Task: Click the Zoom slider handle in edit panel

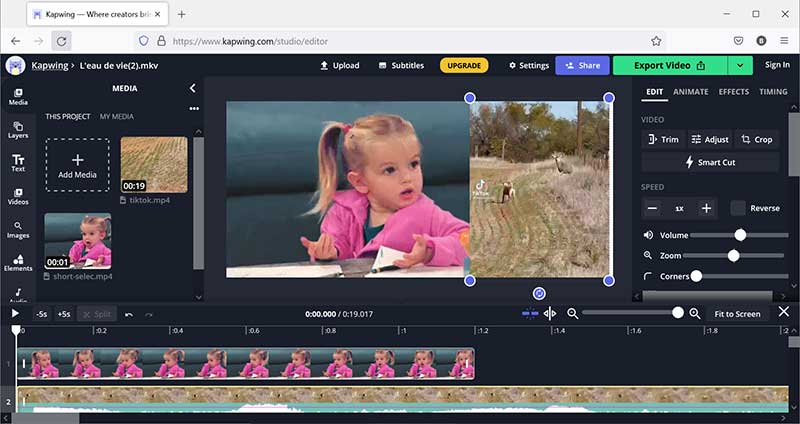Action: [x=734, y=256]
